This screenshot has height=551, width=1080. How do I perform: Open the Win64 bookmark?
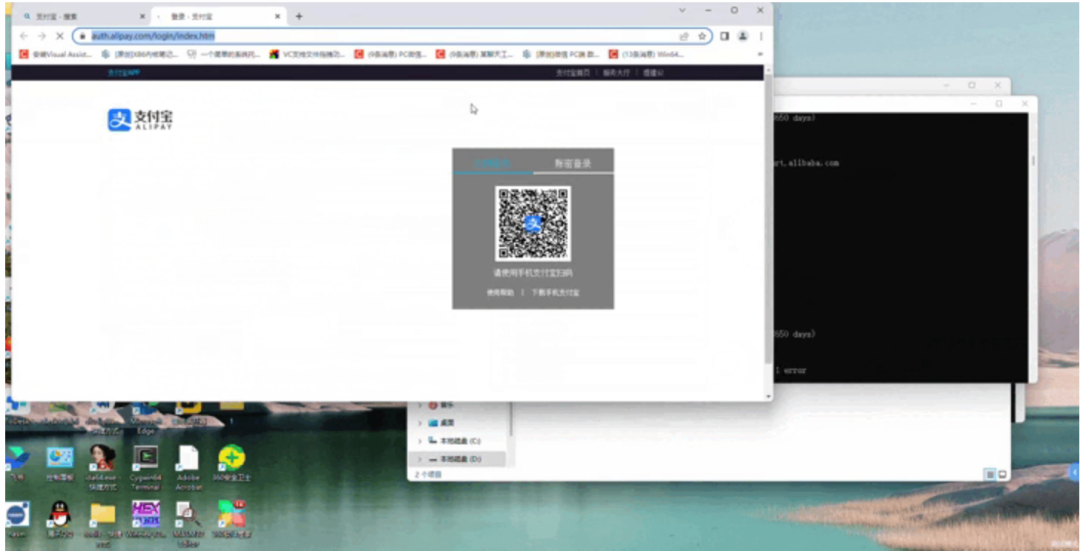(x=646, y=54)
